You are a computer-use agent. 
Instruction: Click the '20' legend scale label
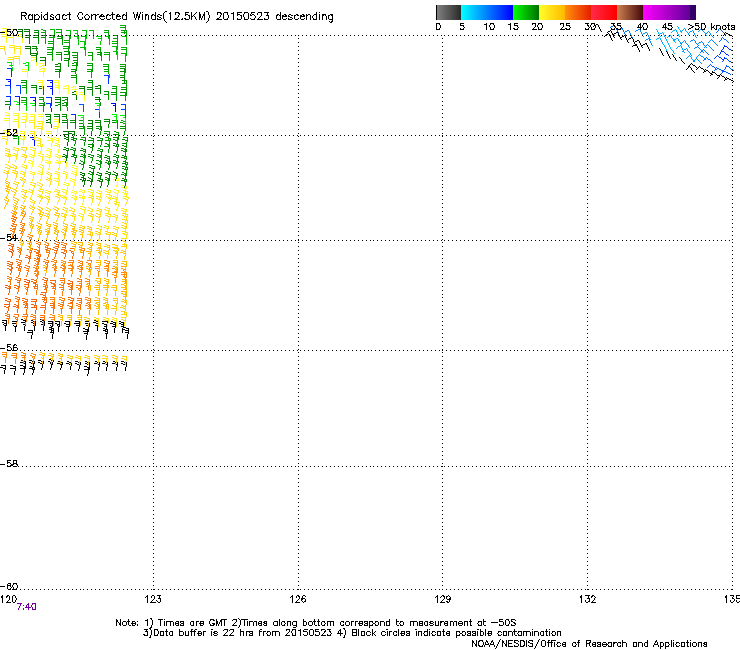(x=537, y=27)
